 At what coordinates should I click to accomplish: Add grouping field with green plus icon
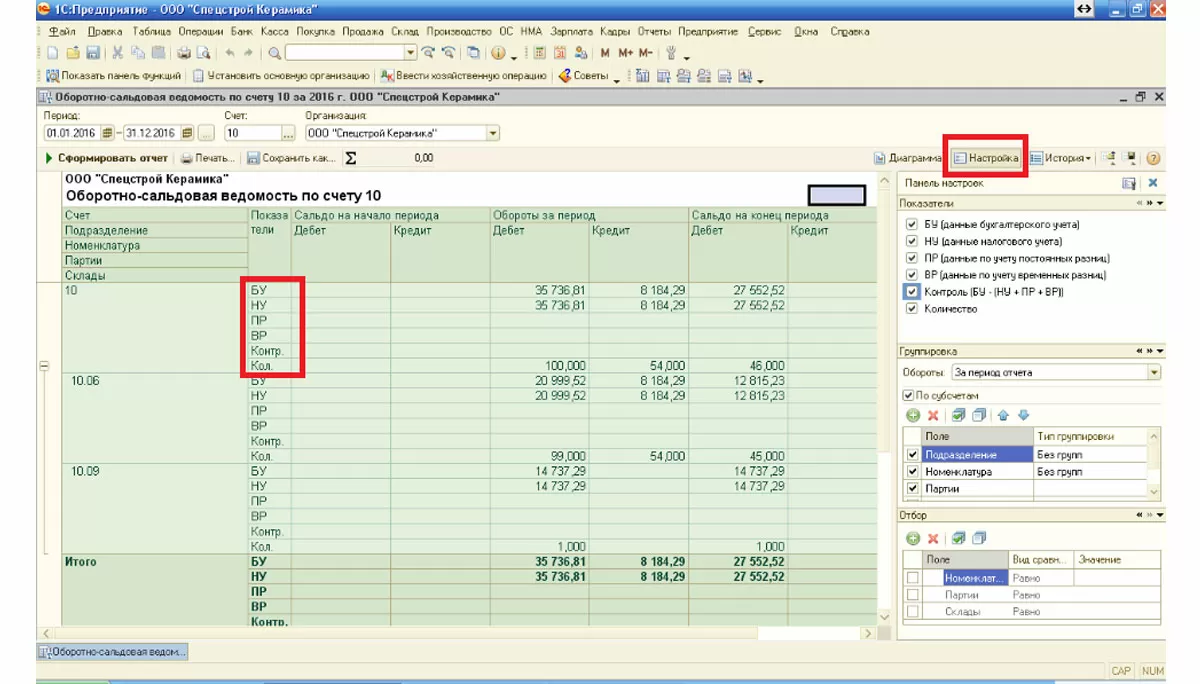point(913,416)
